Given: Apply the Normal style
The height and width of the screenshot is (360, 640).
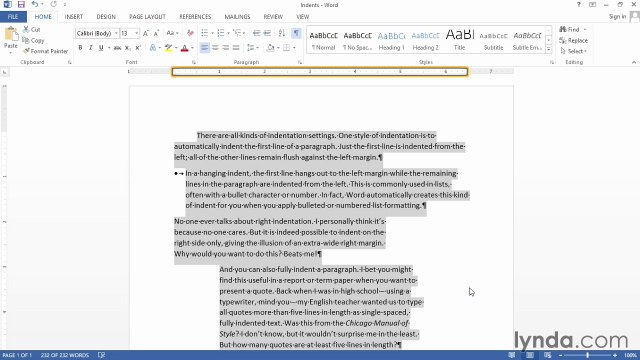Looking at the screenshot, I should [x=323, y=40].
